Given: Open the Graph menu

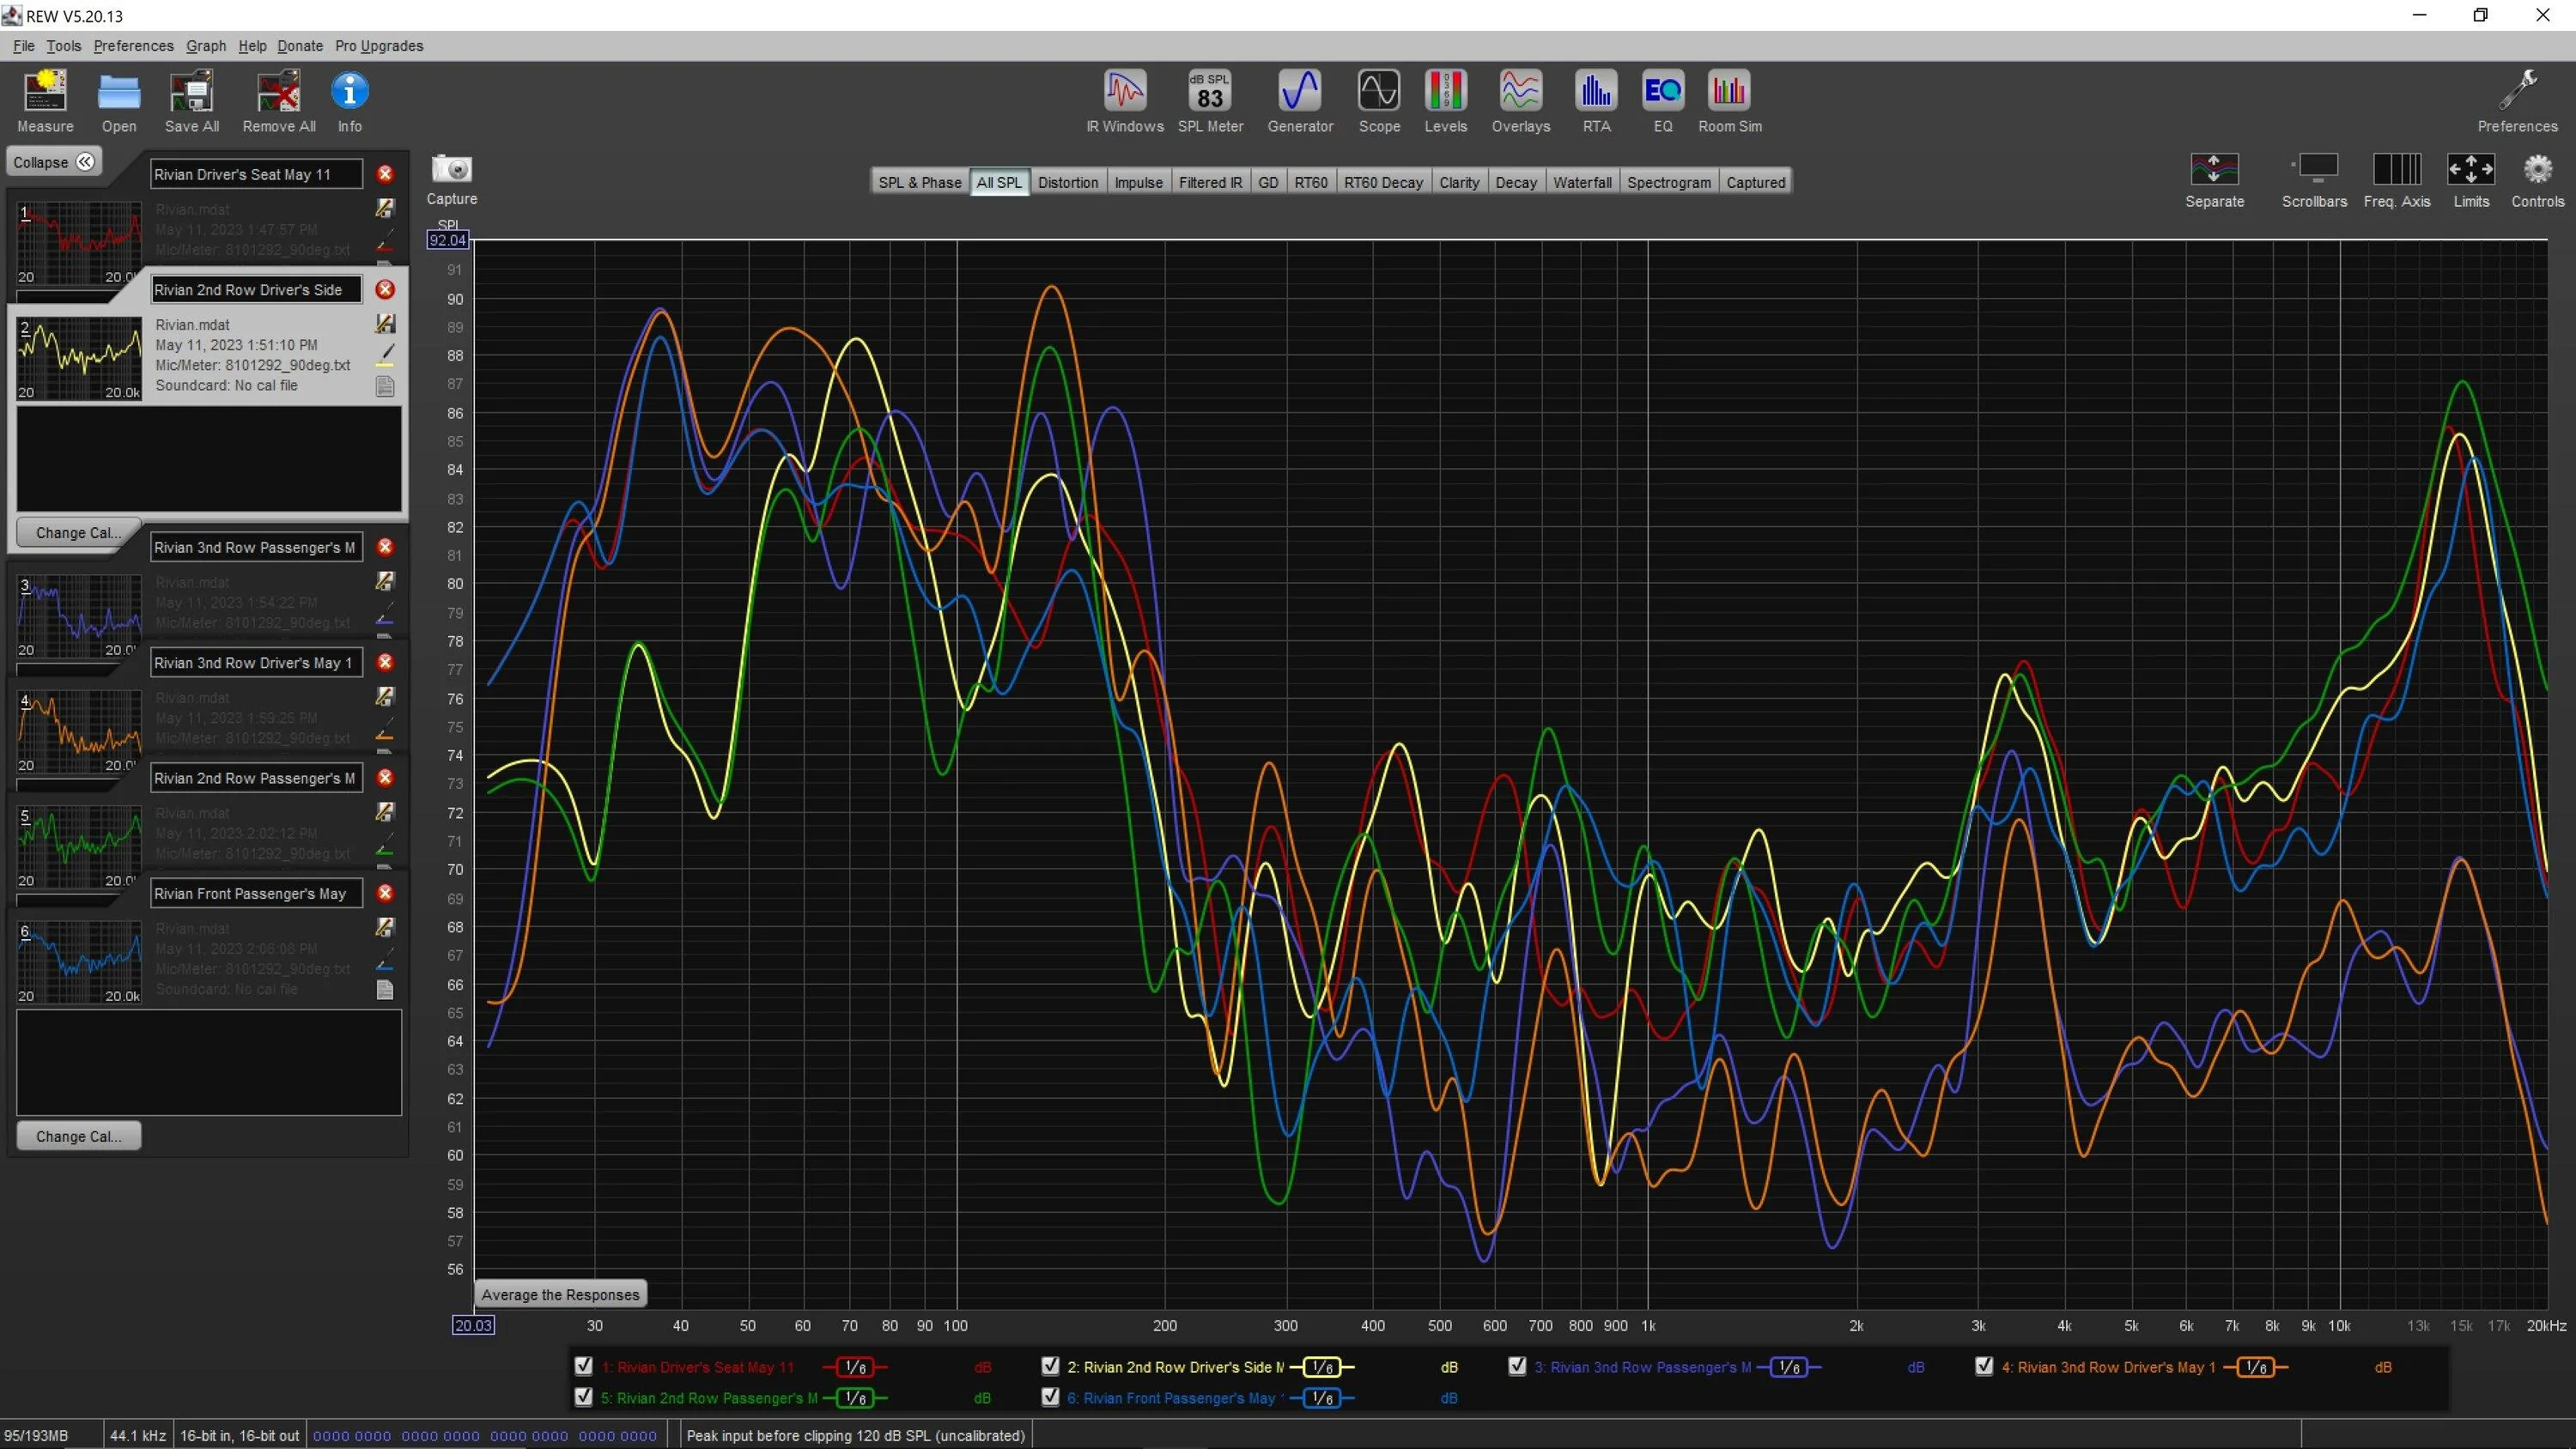Looking at the screenshot, I should 206,46.
